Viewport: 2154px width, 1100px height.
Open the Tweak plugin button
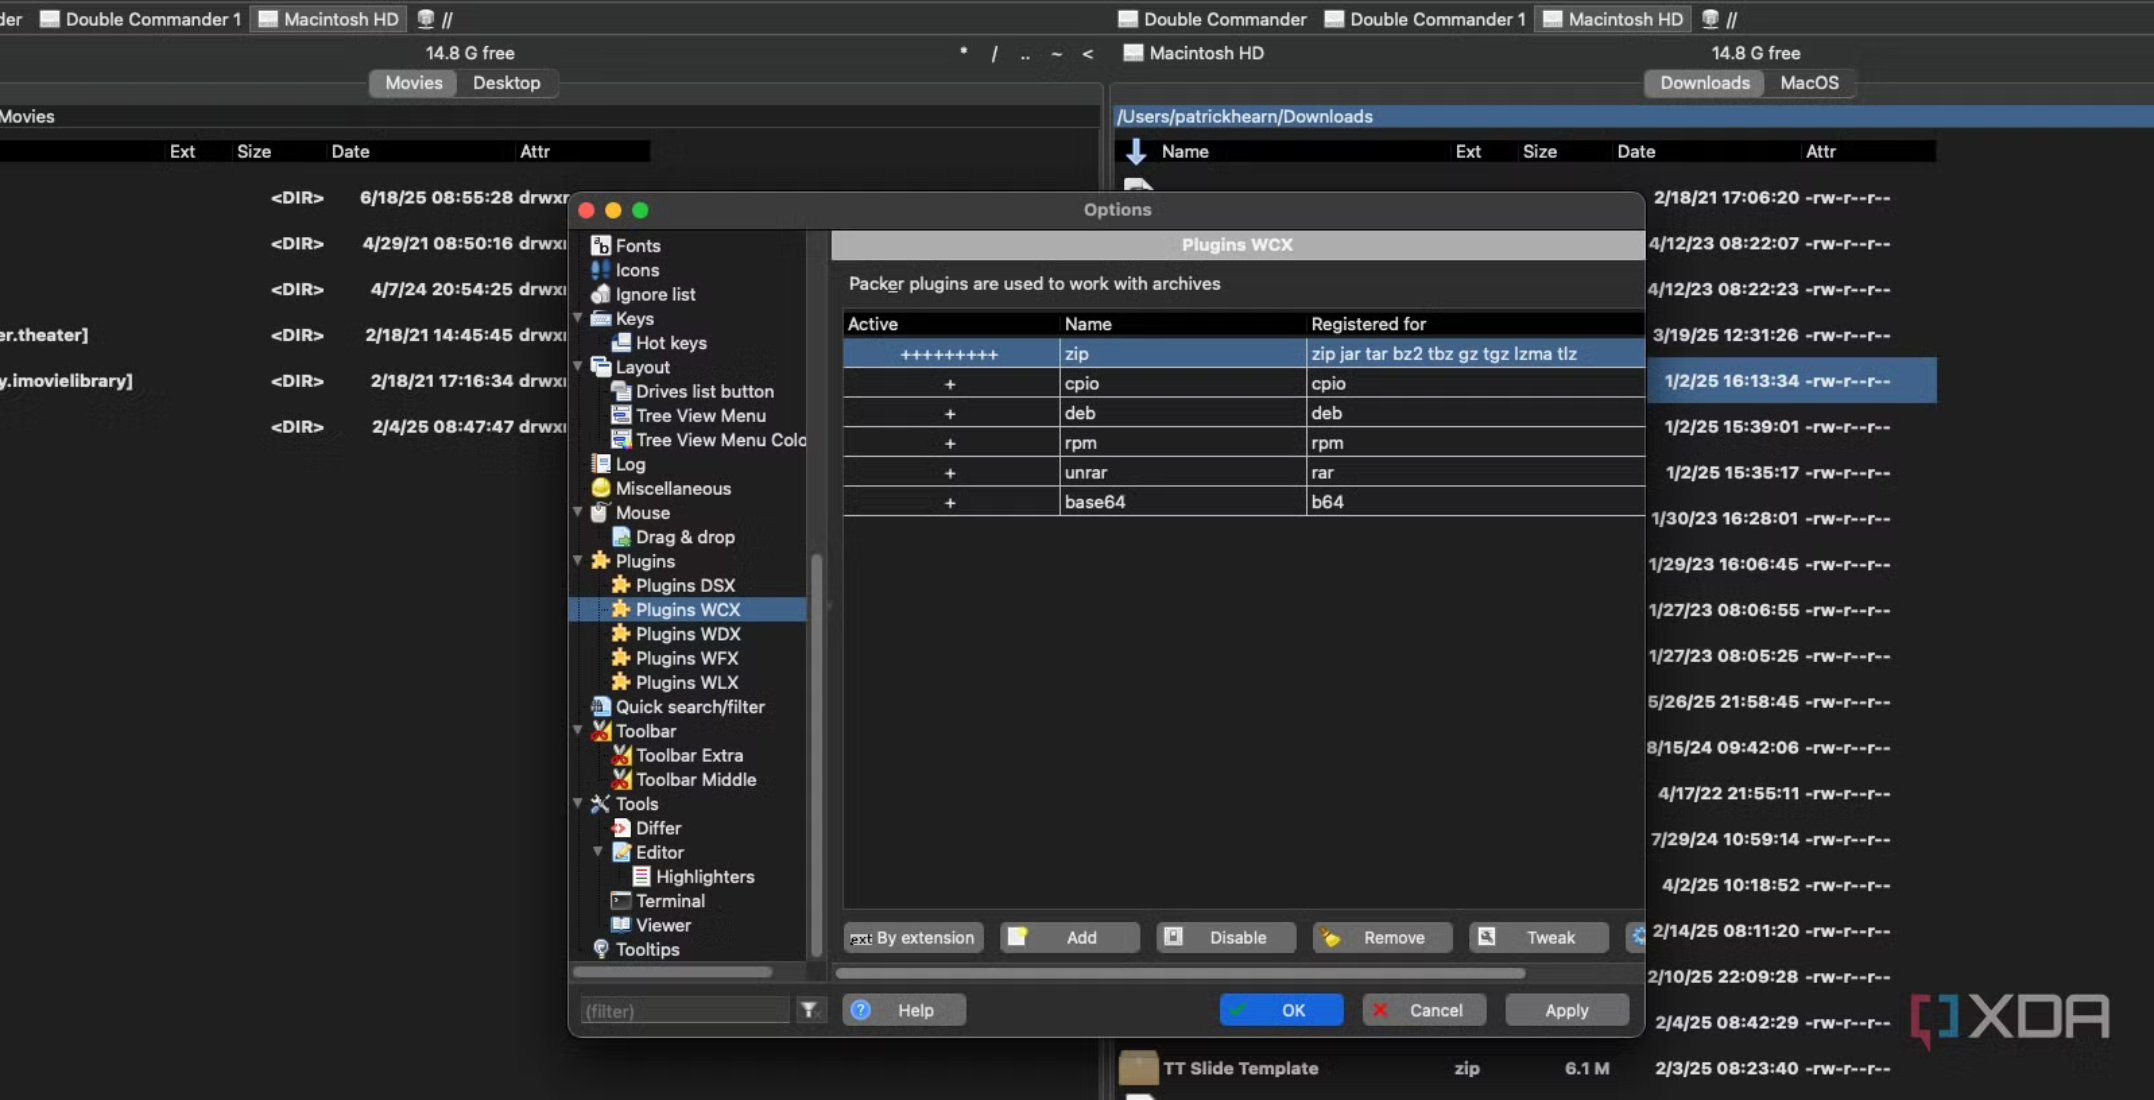click(x=1538, y=938)
